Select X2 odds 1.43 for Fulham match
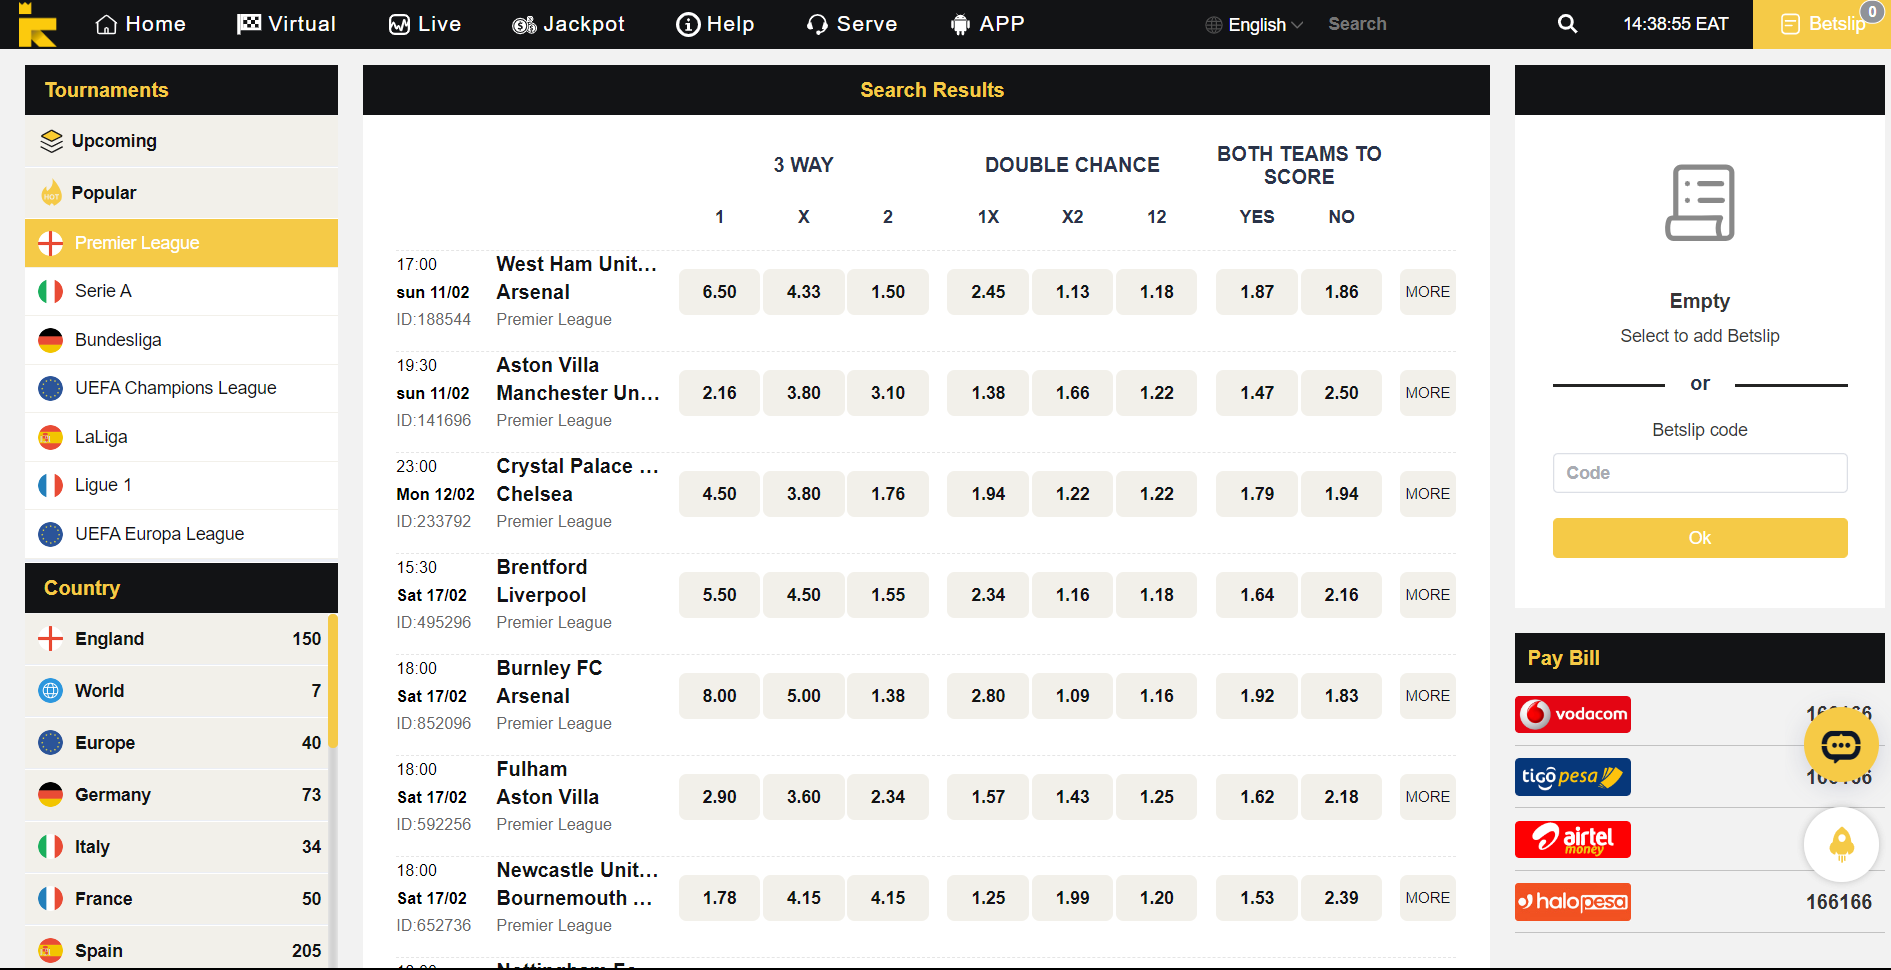This screenshot has width=1891, height=970. pyautogui.click(x=1073, y=797)
